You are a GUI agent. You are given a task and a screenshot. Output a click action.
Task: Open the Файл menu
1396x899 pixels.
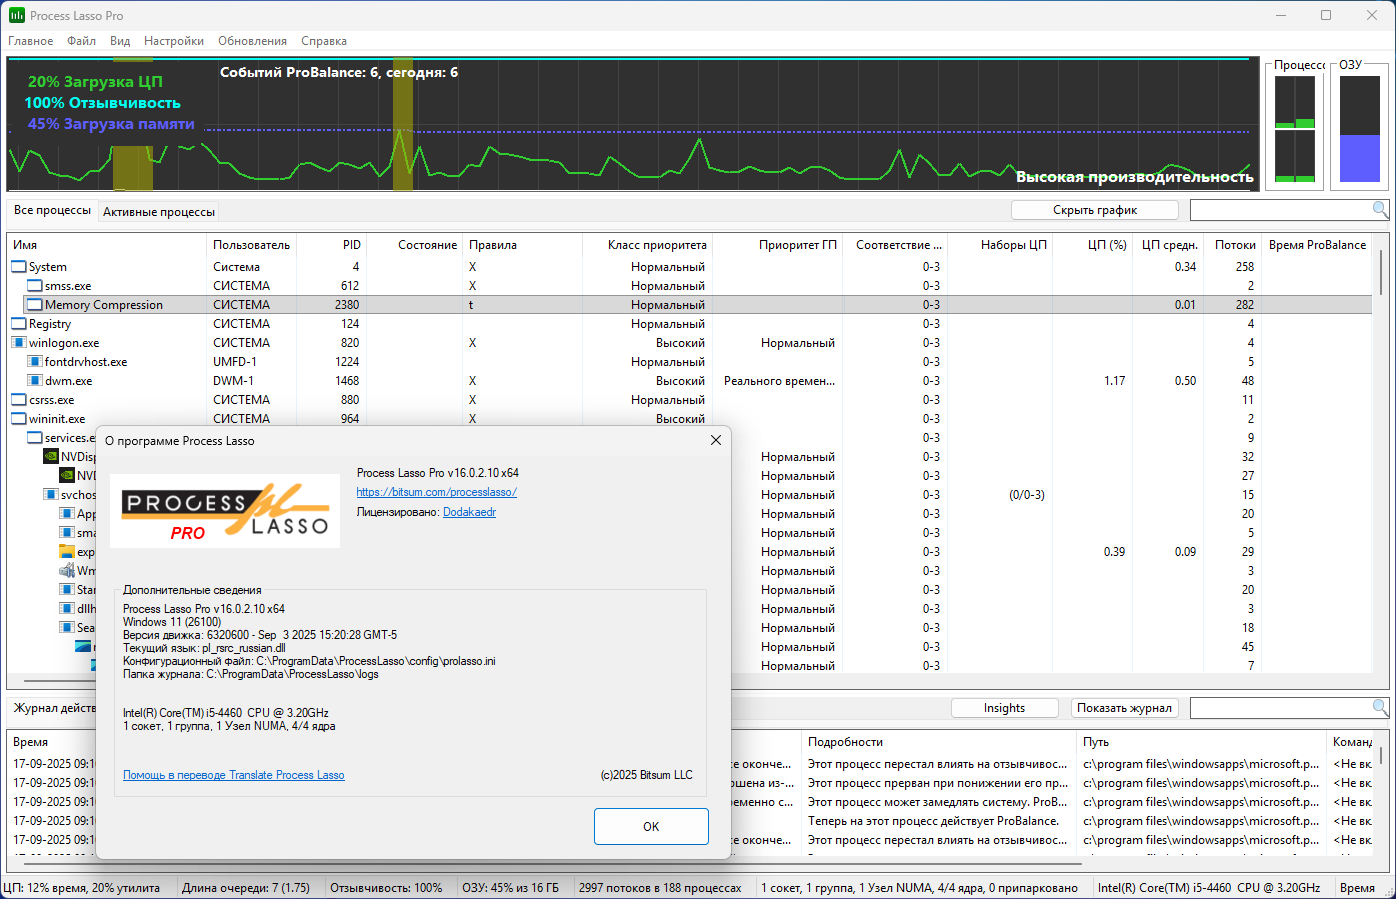pos(82,41)
